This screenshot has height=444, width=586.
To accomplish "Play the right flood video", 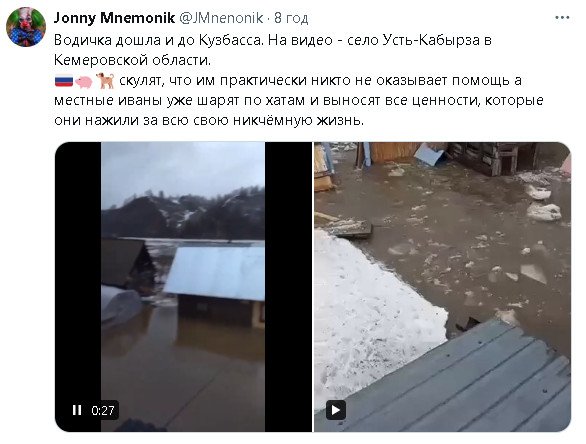I will [336, 410].
